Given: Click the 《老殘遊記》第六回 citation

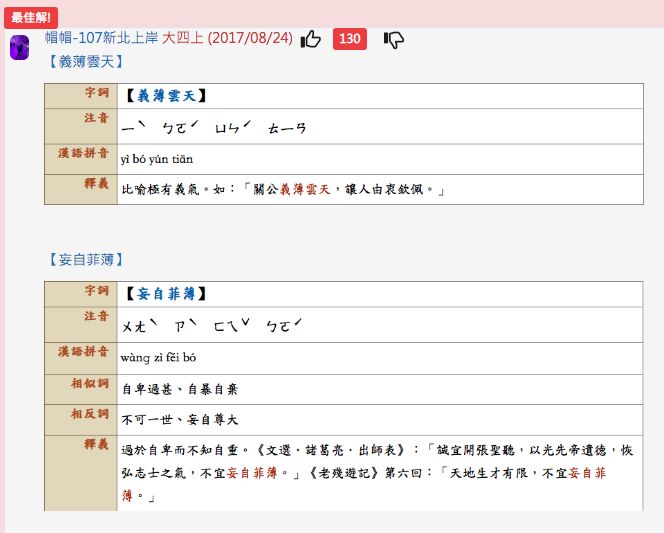Looking at the screenshot, I should point(365,473).
